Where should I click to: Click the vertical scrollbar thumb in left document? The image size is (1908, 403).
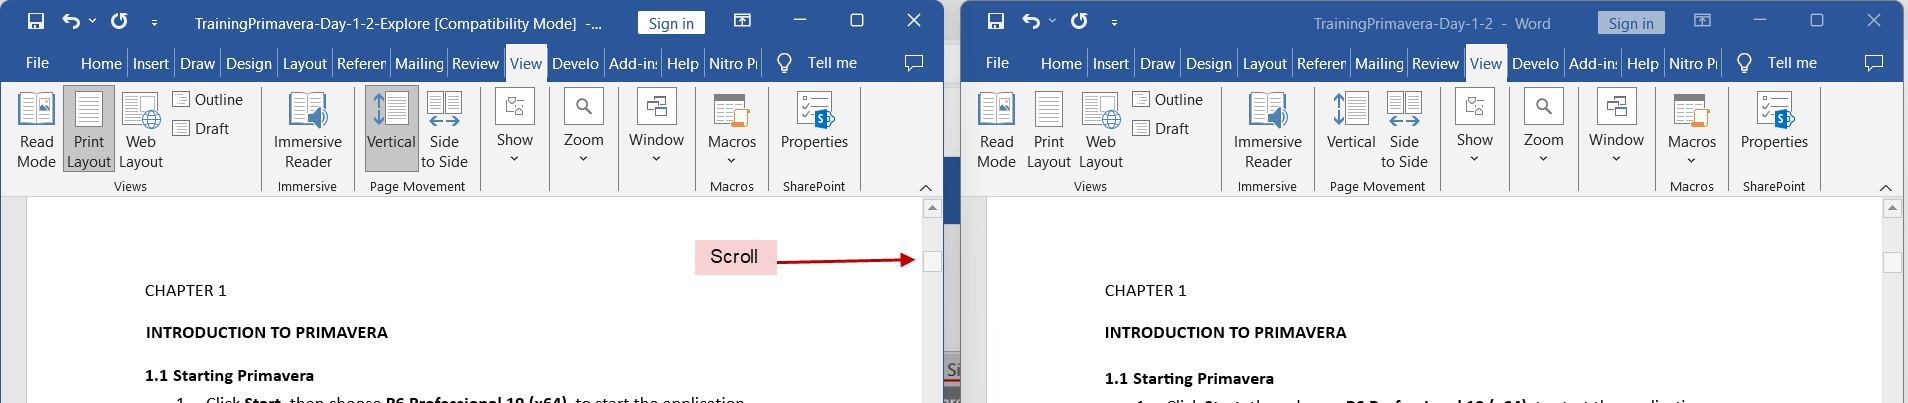[x=932, y=261]
